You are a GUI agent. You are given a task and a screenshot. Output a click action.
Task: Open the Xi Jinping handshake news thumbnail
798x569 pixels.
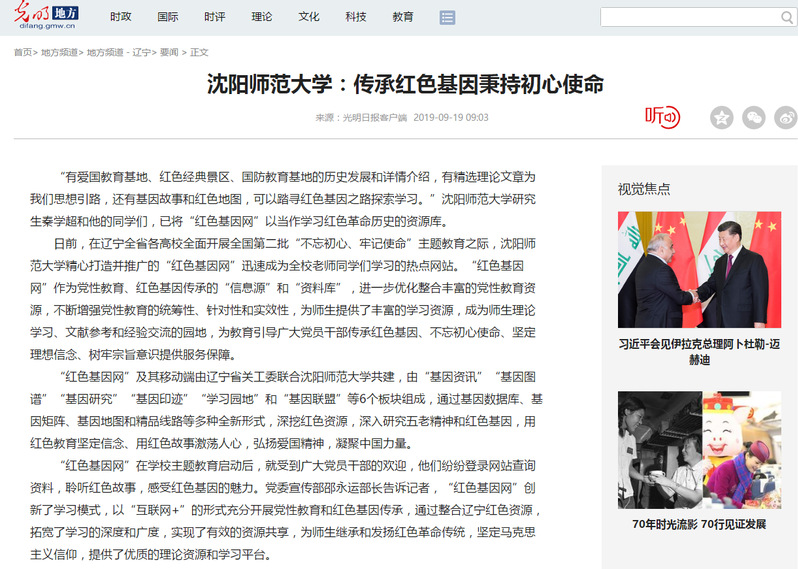coord(699,269)
